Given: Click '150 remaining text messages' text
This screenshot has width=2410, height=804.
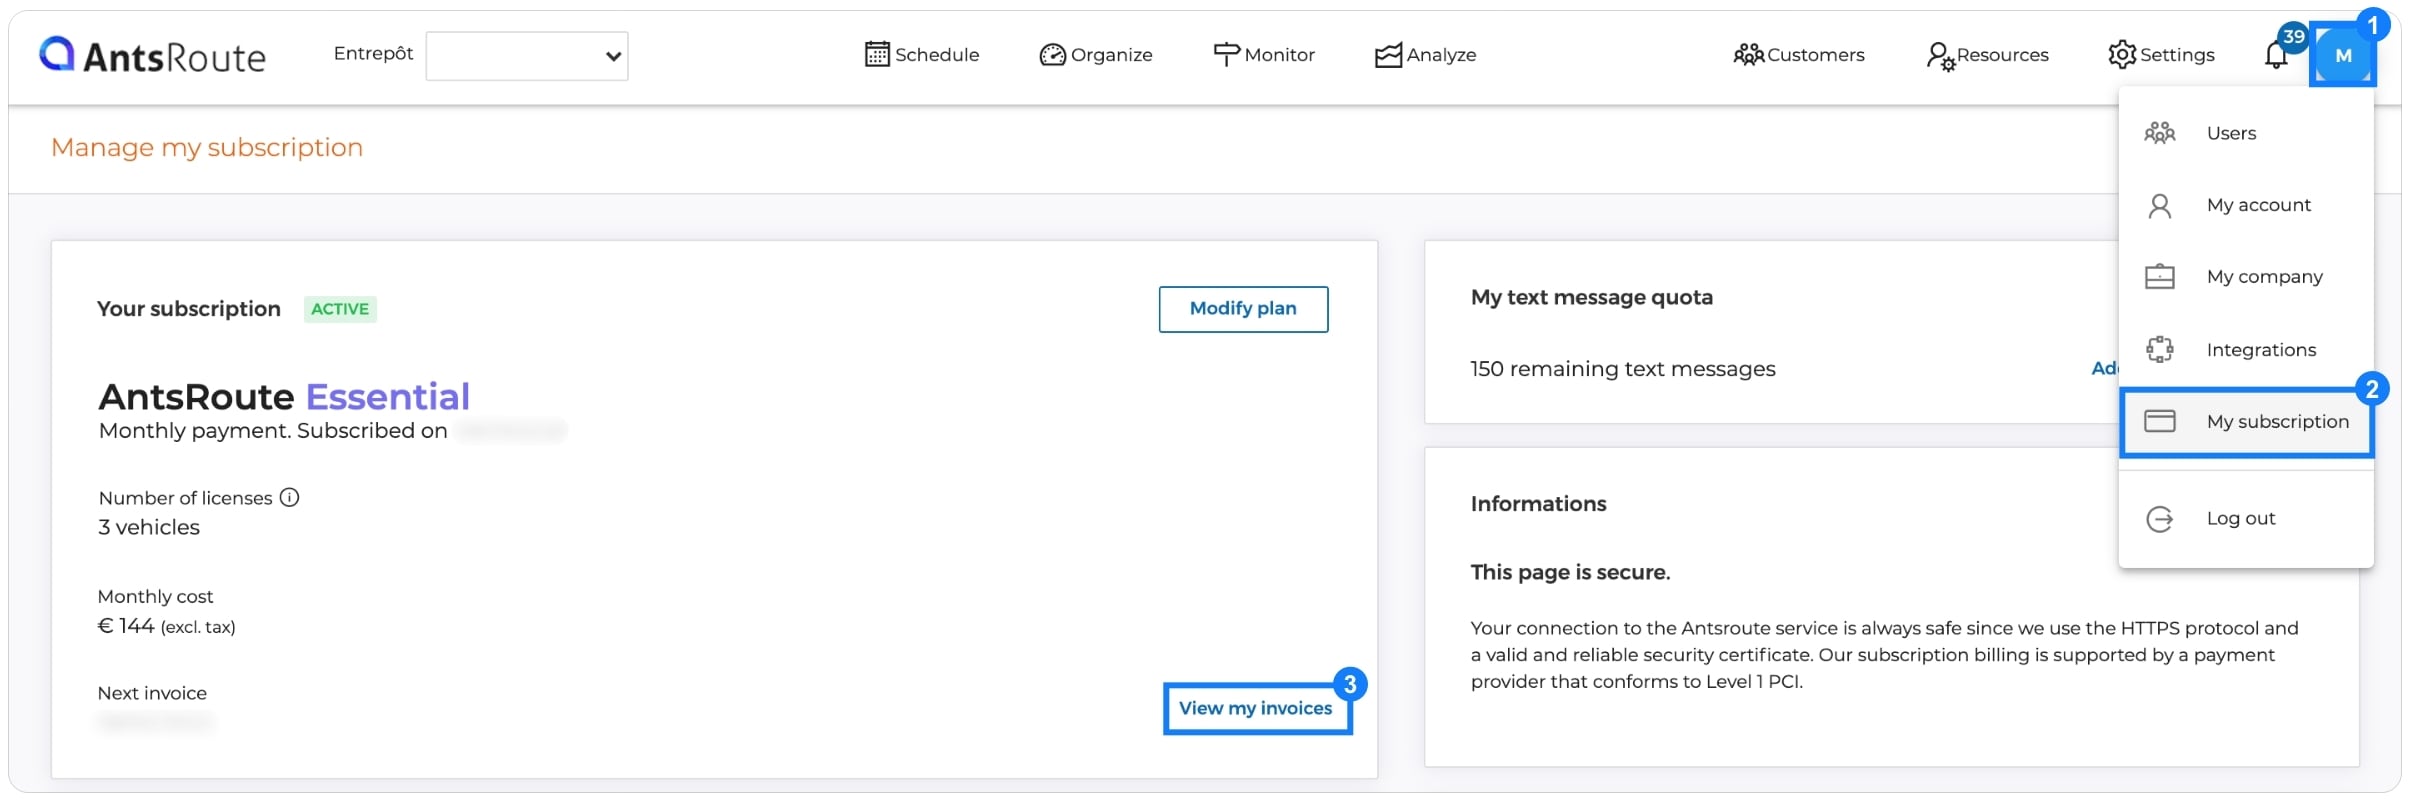Looking at the screenshot, I should [1623, 369].
